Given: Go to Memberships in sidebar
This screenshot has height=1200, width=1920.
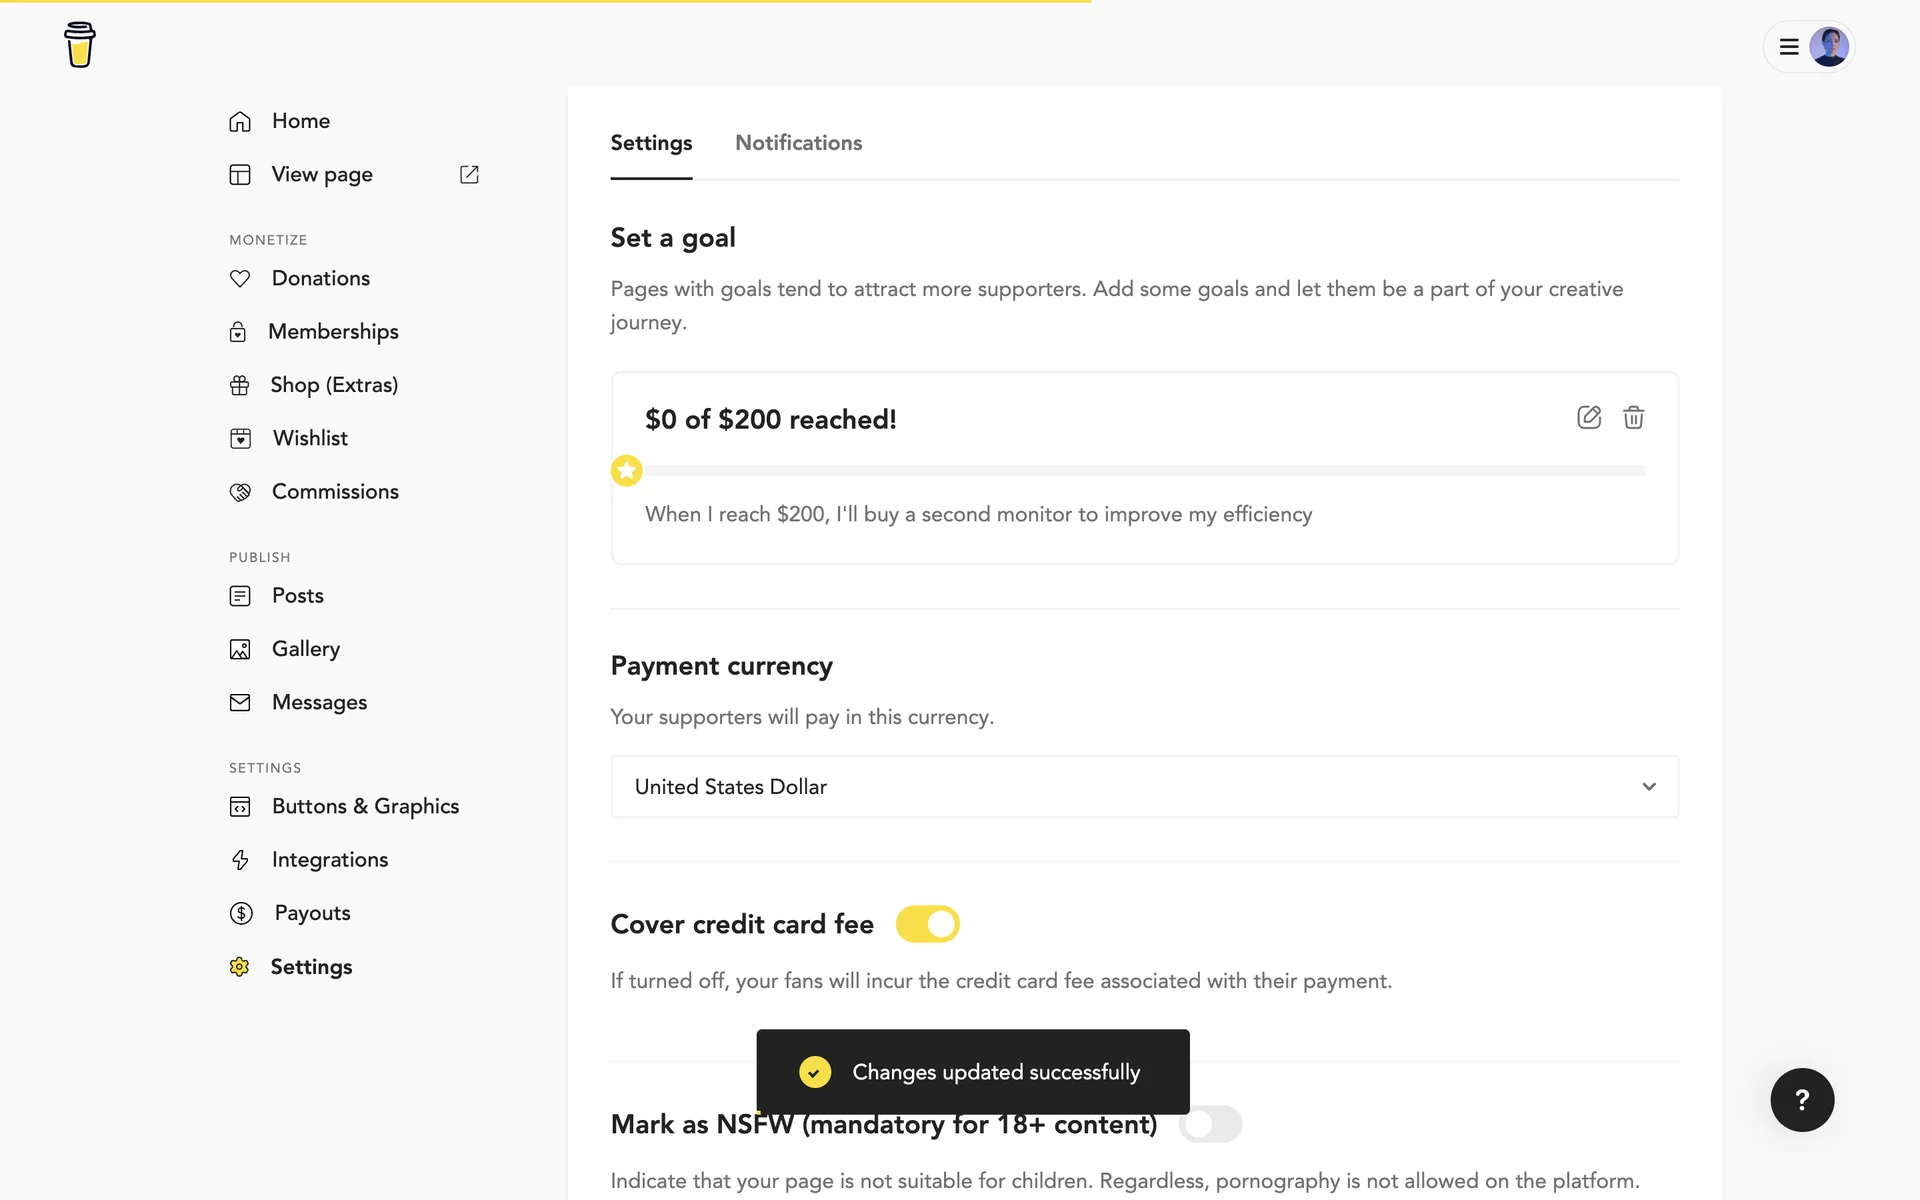Looking at the screenshot, I should pyautogui.click(x=333, y=331).
